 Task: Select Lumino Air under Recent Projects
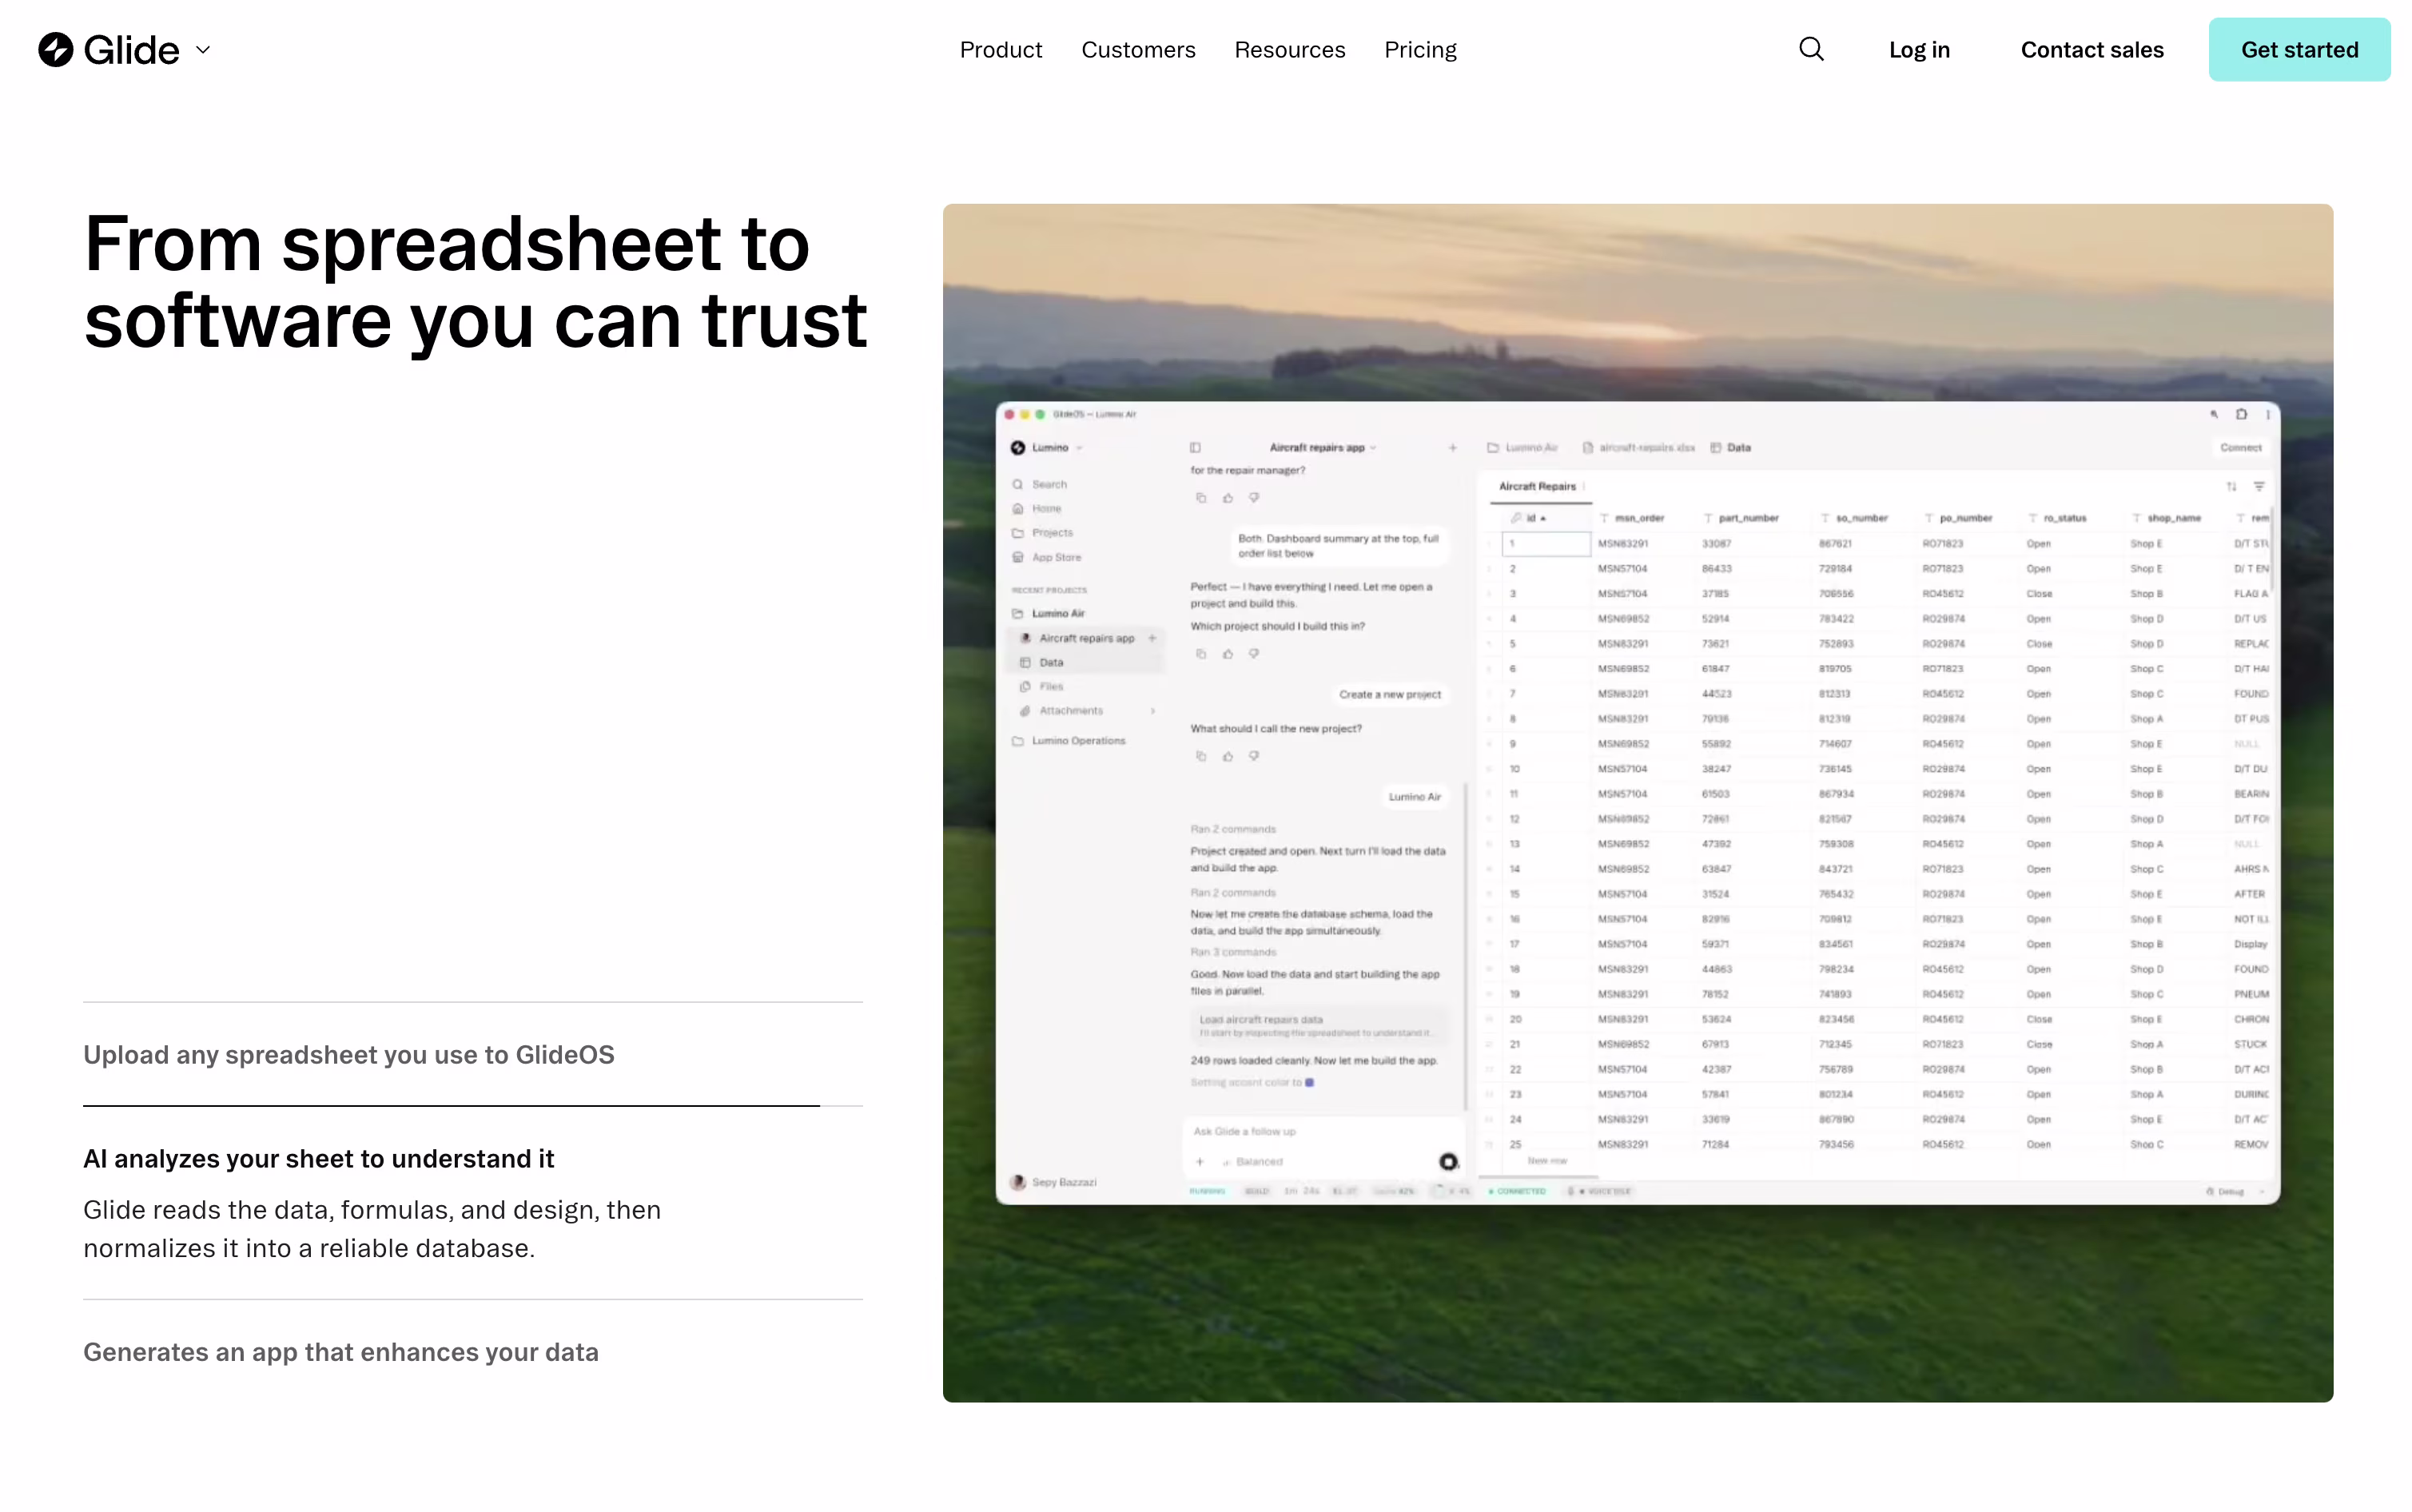pyautogui.click(x=1048, y=613)
